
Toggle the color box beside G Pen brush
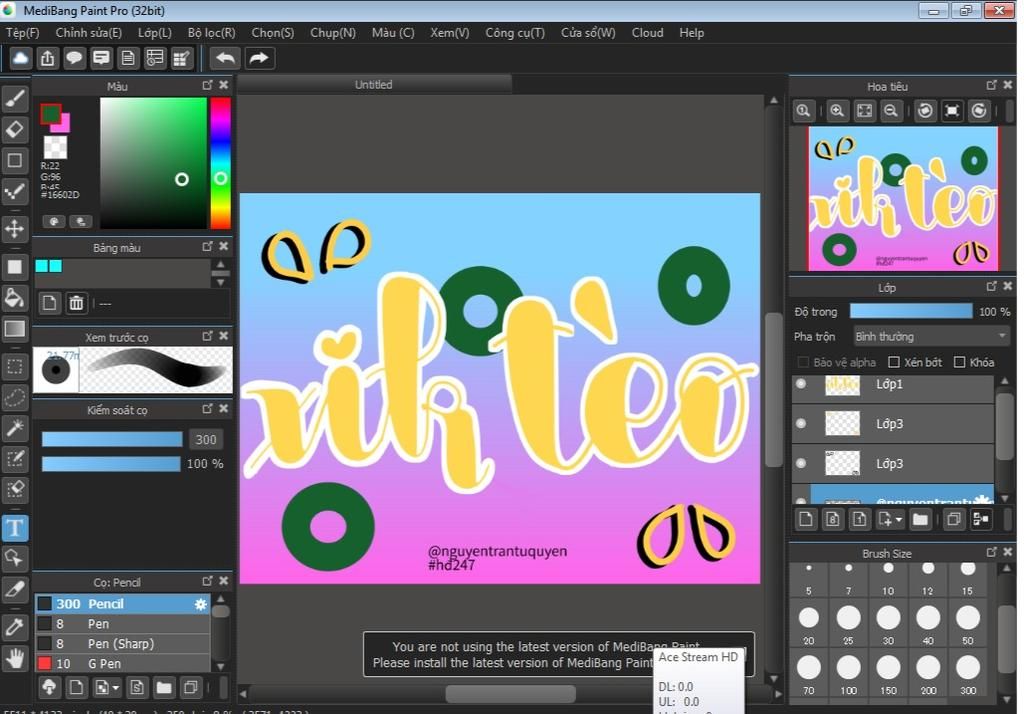(44, 663)
